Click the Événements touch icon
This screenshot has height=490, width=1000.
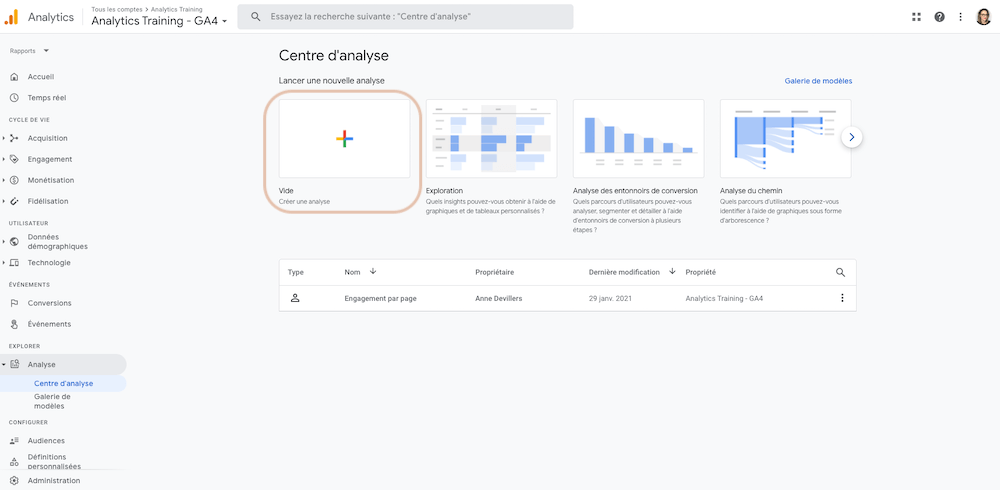coord(15,324)
